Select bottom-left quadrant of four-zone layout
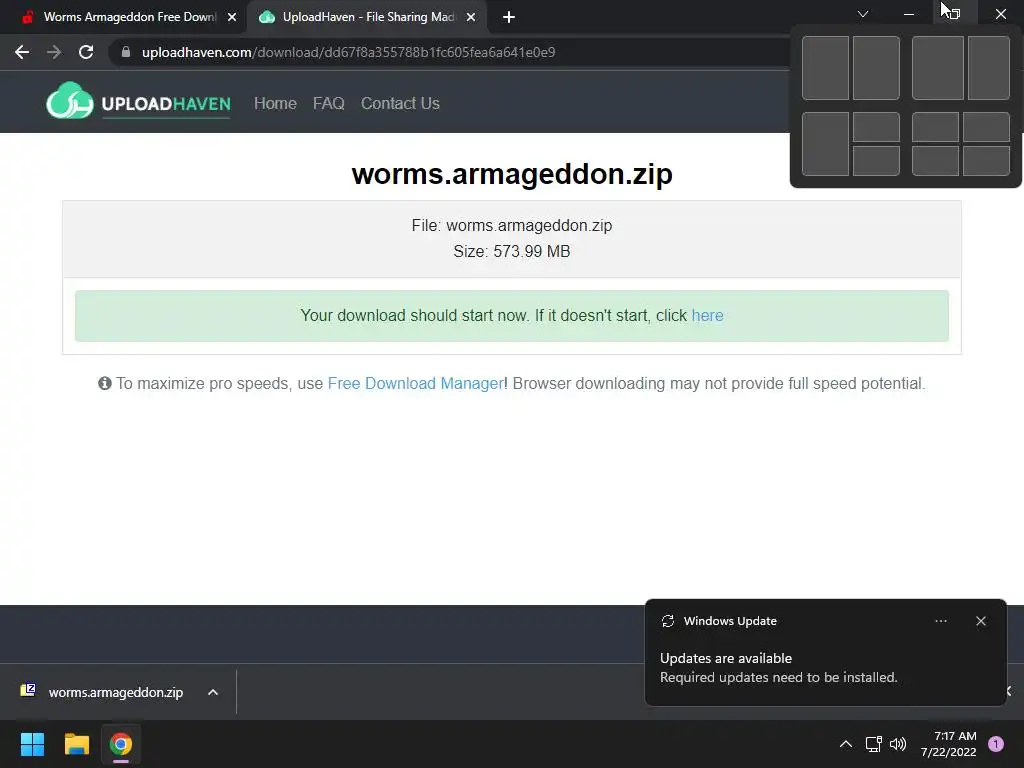This screenshot has width=1024, height=768. tap(935, 161)
